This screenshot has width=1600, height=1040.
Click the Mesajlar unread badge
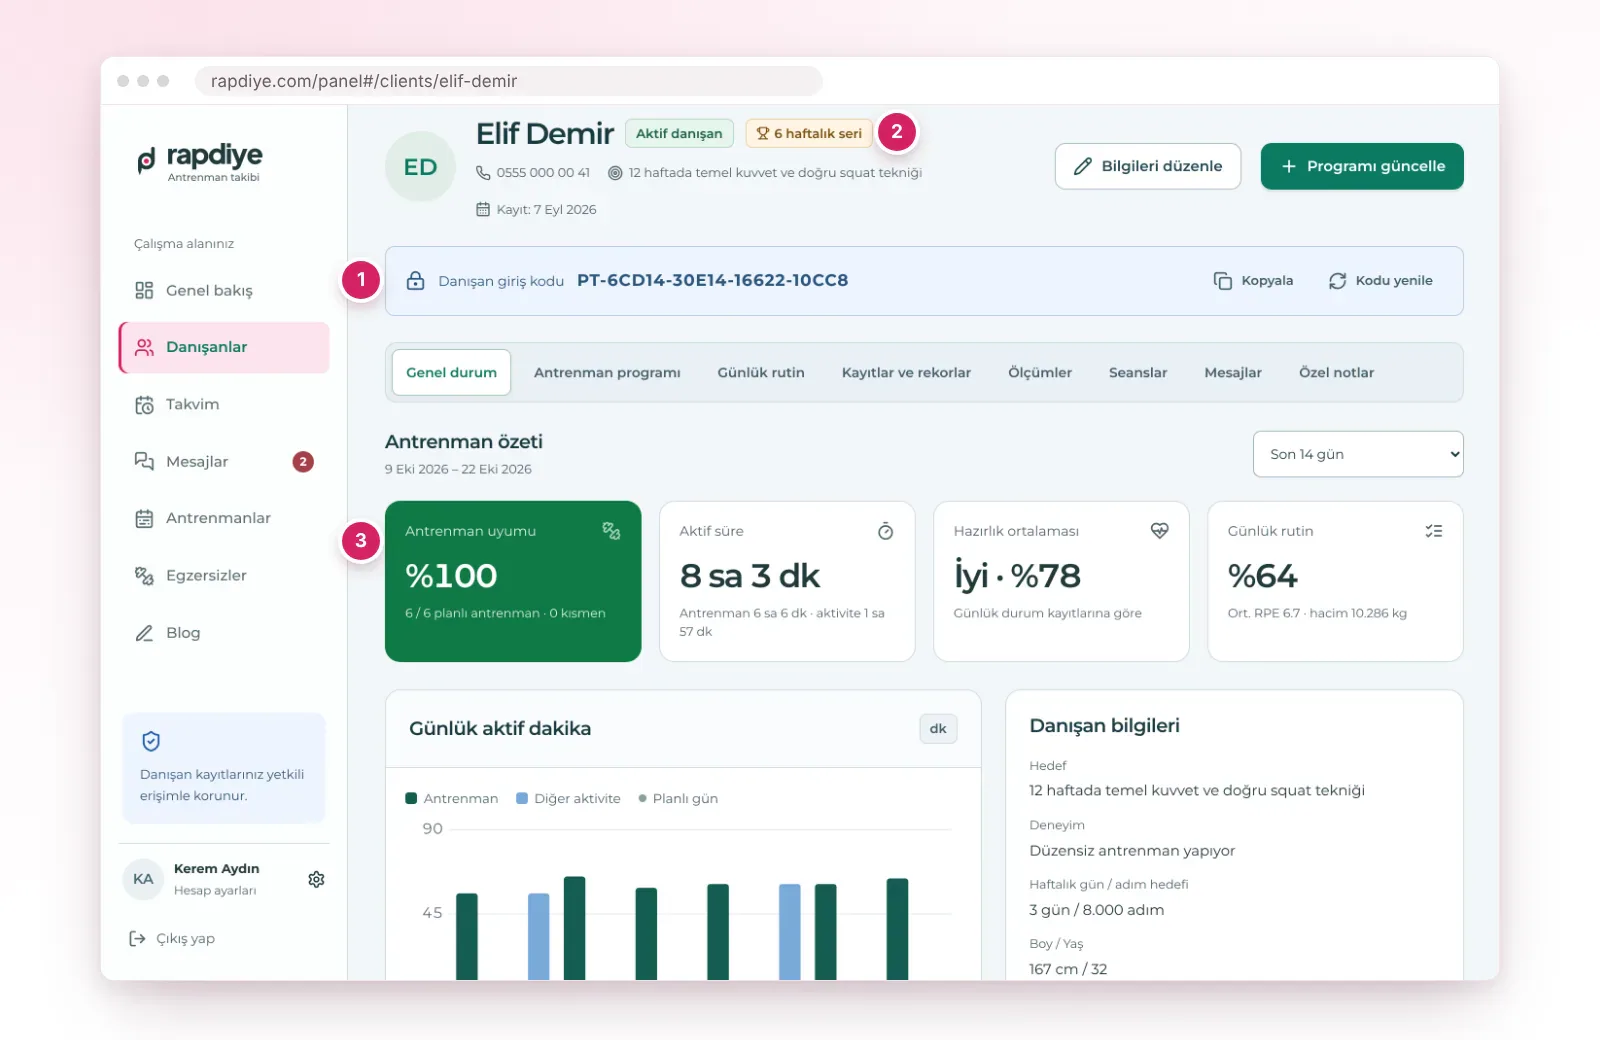tap(303, 461)
